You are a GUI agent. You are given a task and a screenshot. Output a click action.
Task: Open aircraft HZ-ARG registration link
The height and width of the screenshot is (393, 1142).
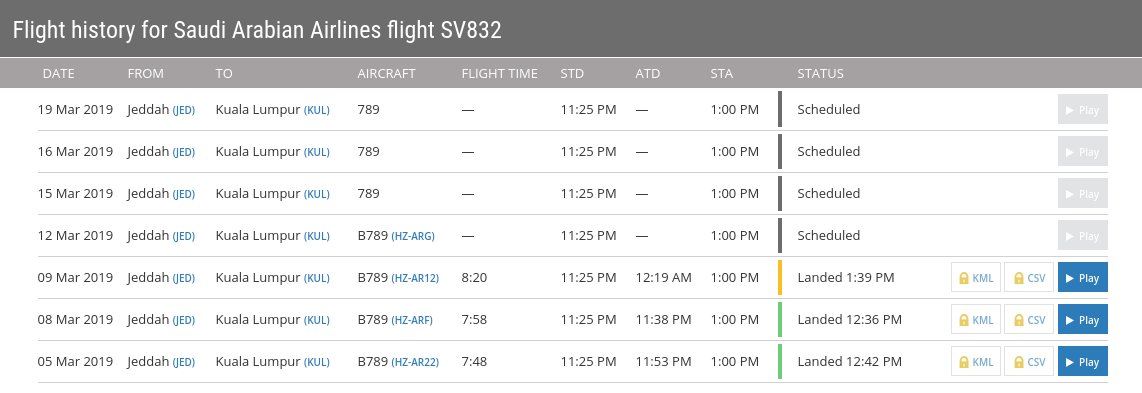413,236
